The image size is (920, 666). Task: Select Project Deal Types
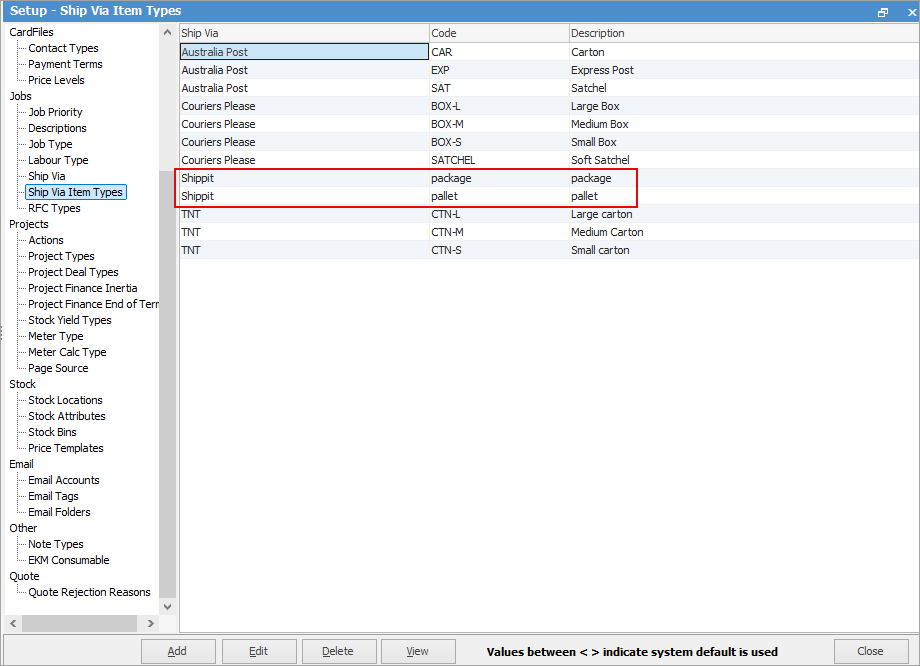pos(73,272)
